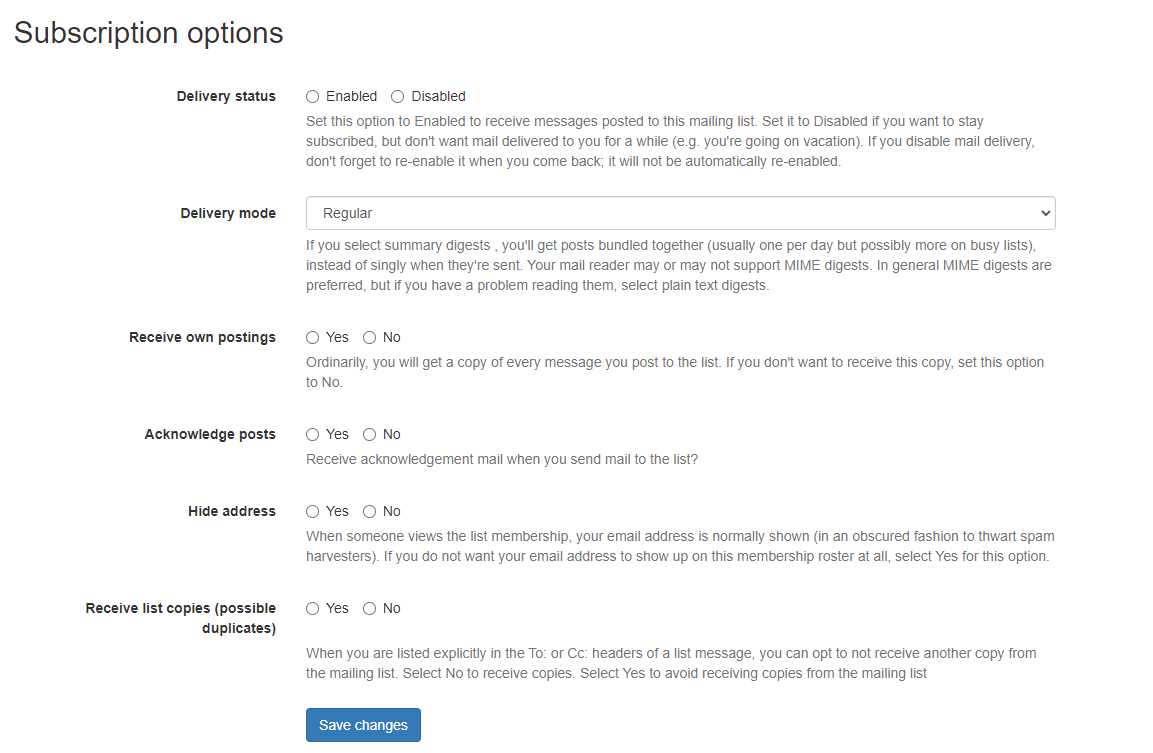This screenshot has width=1153, height=753.
Task: Click the Acknowledge posts field label
Action: 210,435
